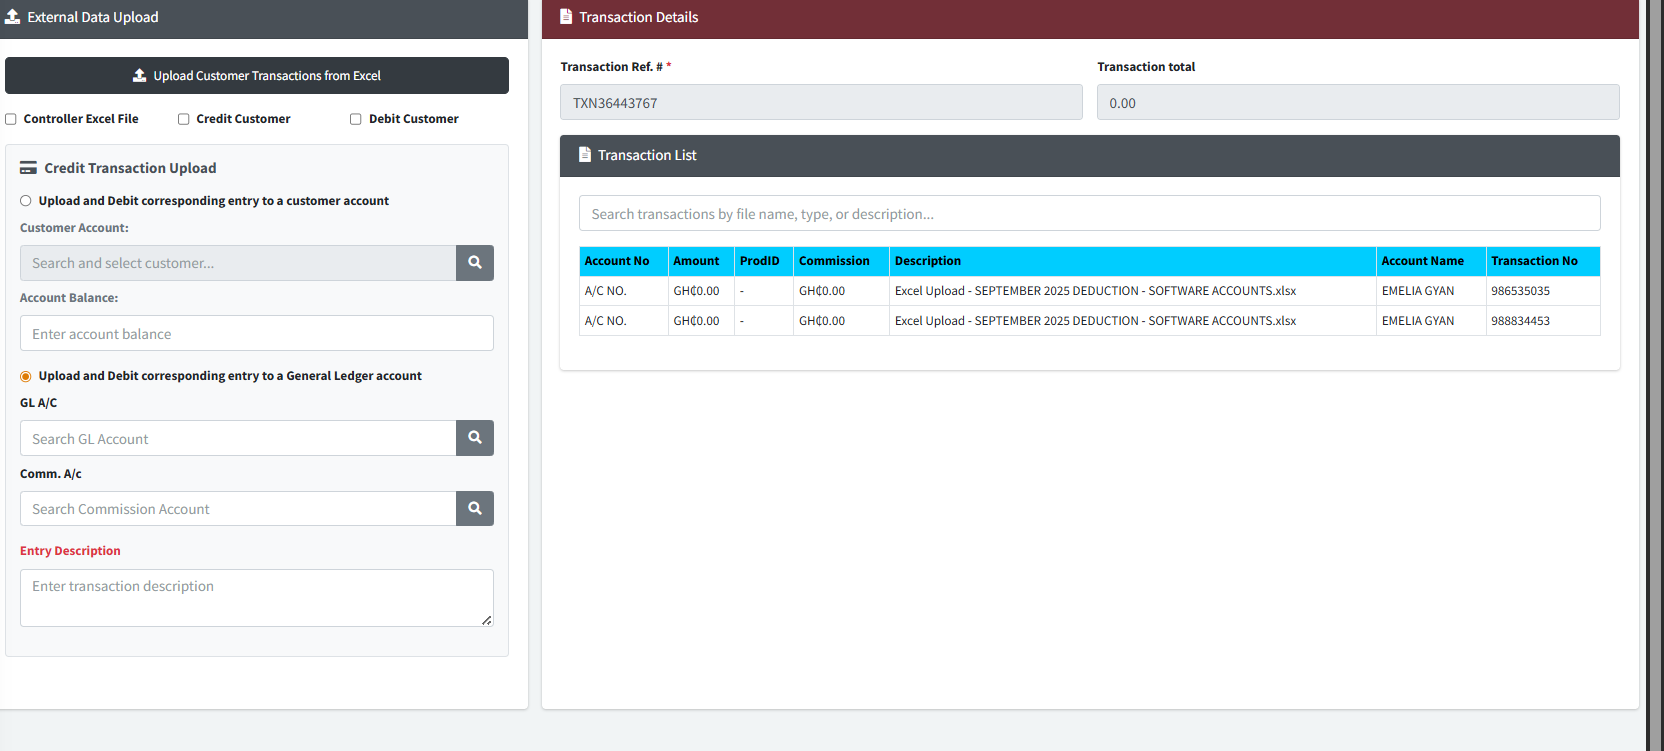Image resolution: width=1664 pixels, height=751 pixels.
Task: Tick the Credit Customer checkbox
Action: pyautogui.click(x=184, y=119)
